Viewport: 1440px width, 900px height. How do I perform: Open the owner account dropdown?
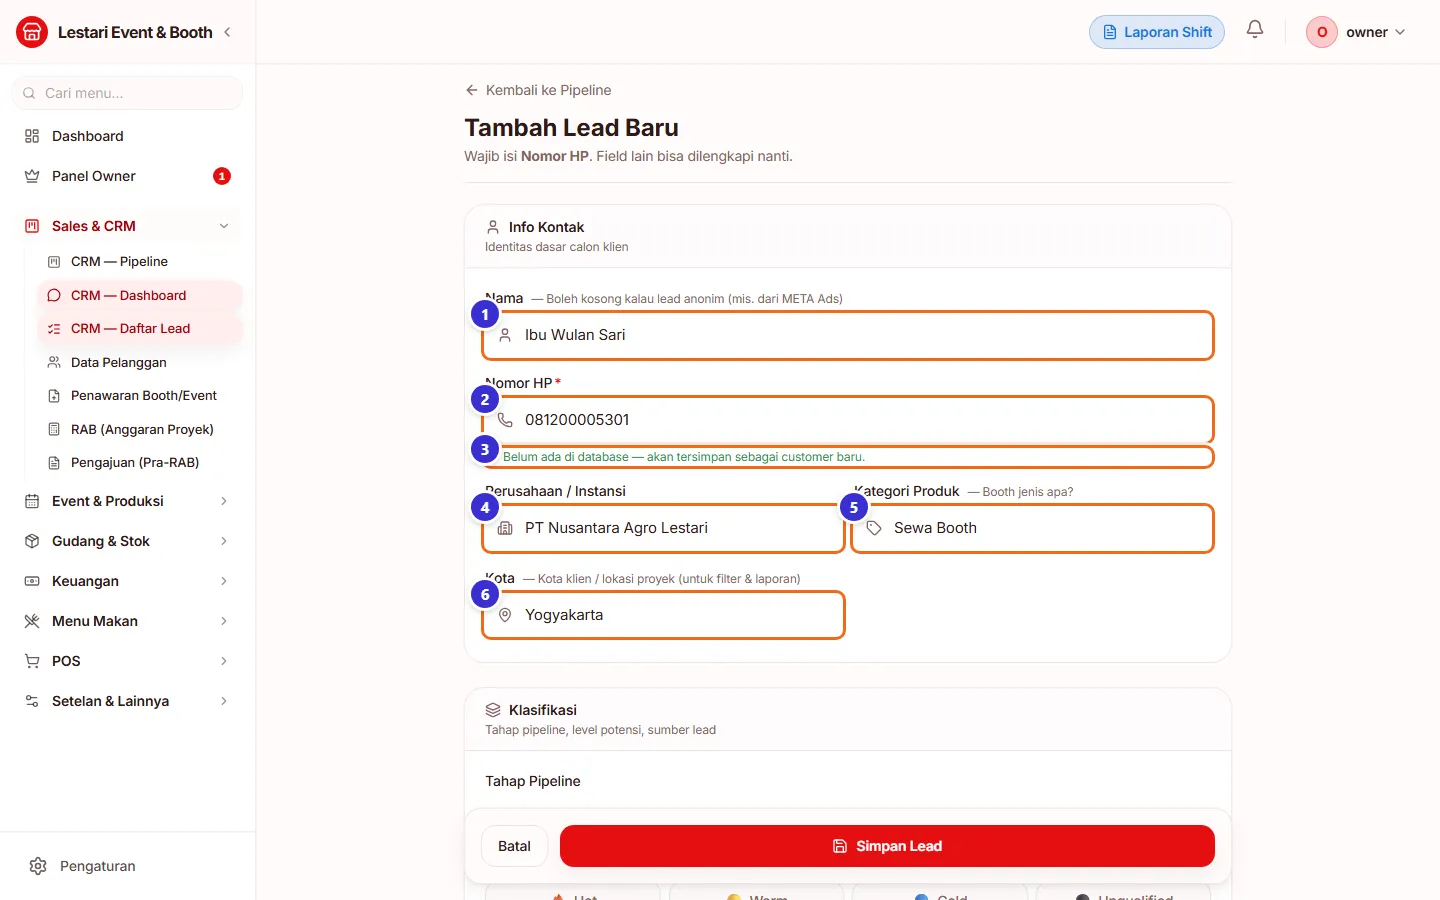1357,32
